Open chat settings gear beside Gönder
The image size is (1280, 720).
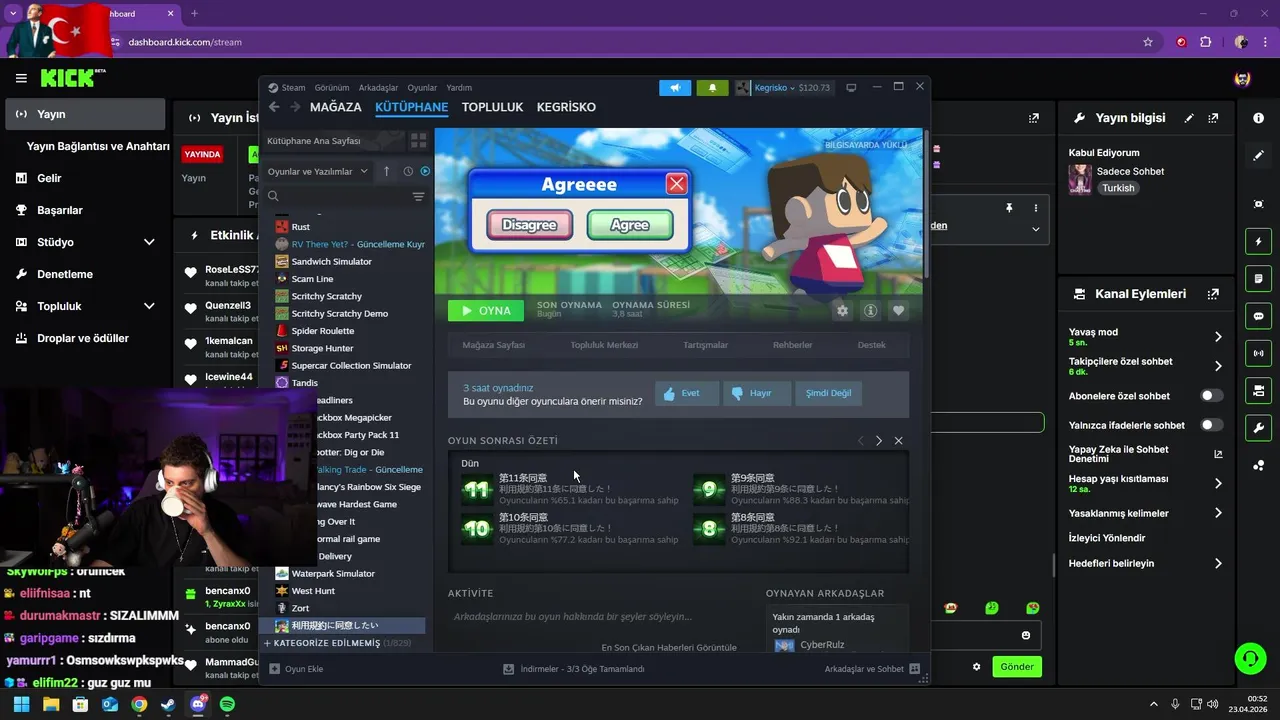pyautogui.click(x=977, y=667)
